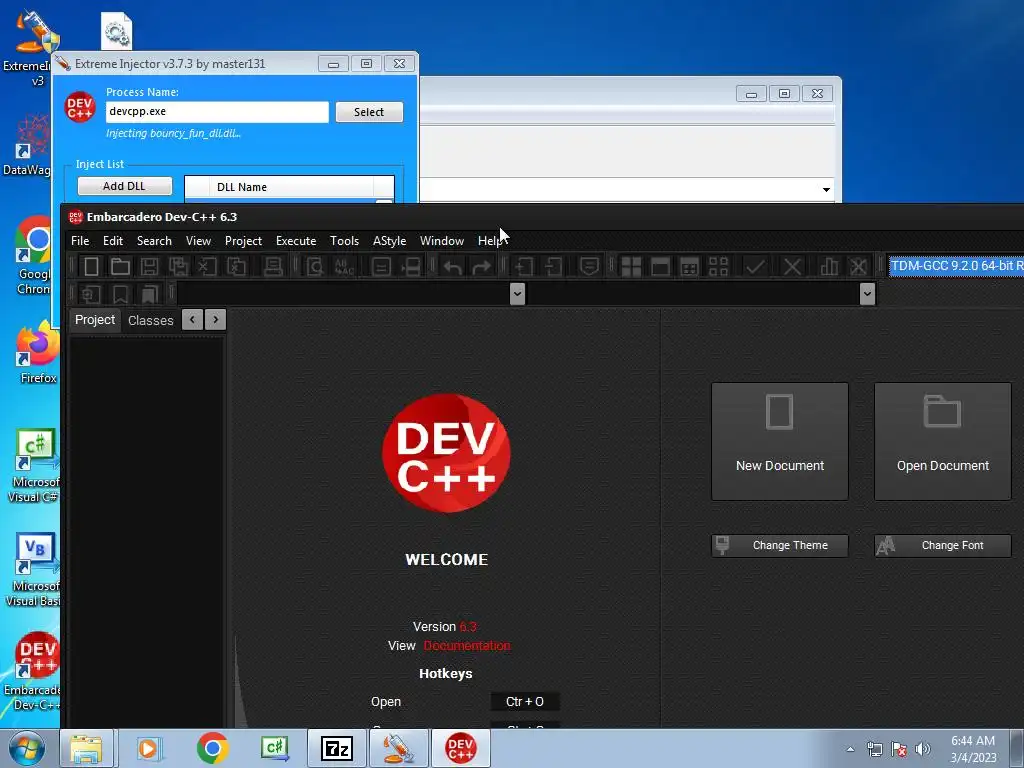Open the File menu
The image size is (1024, 768).
[x=80, y=241]
